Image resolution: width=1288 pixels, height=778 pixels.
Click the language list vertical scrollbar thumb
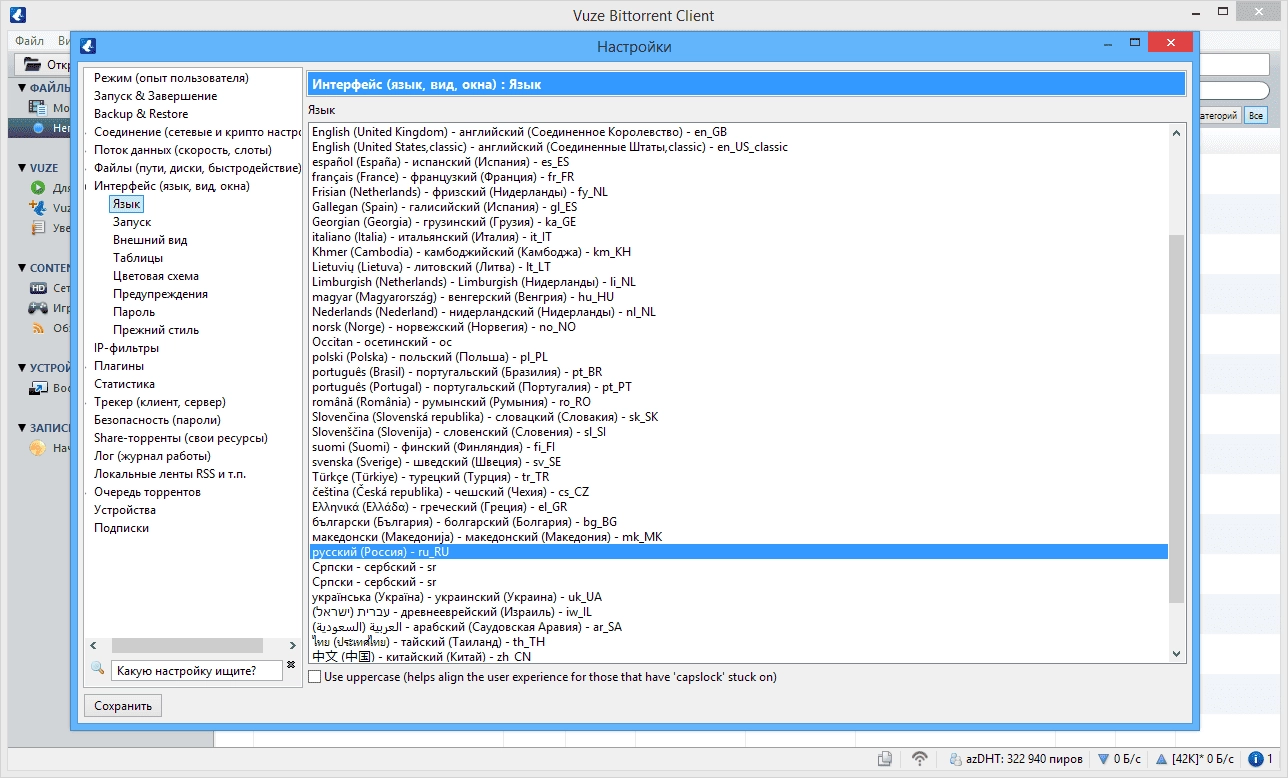(x=1176, y=418)
